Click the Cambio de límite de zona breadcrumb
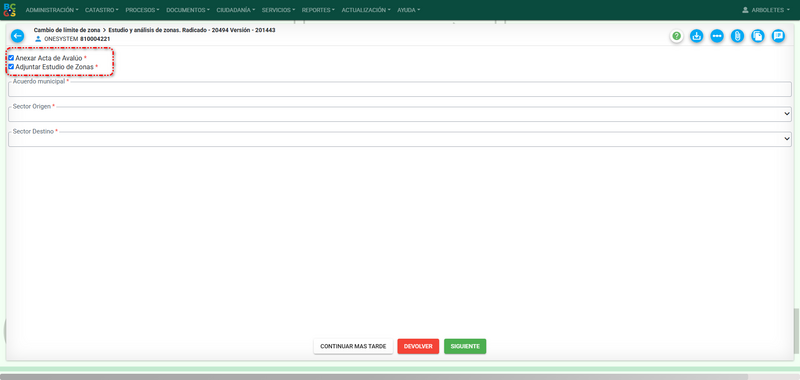800x380 pixels. (x=67, y=30)
